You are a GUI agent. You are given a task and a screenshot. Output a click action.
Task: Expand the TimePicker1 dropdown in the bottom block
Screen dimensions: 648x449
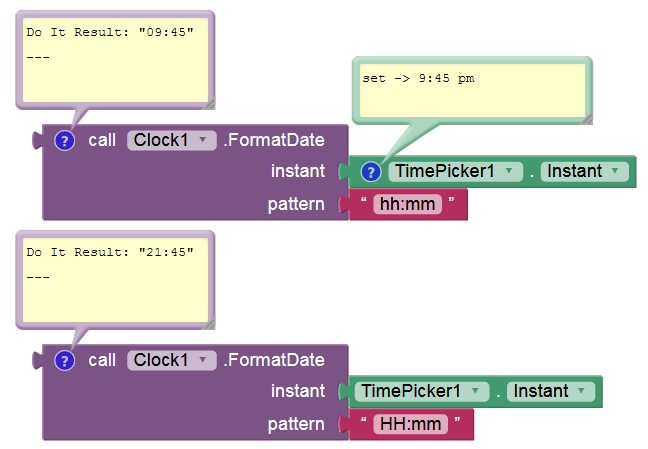tap(420, 391)
